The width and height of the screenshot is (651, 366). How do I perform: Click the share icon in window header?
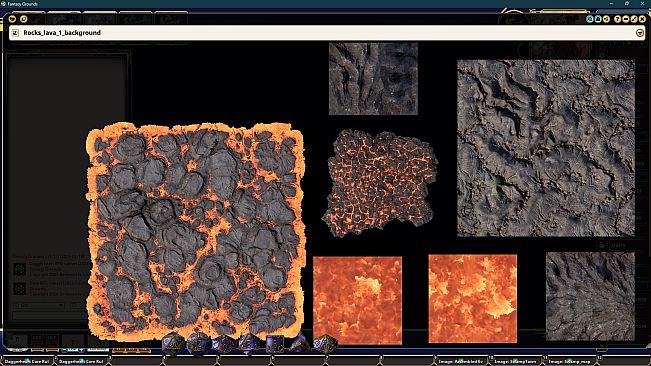(x=606, y=19)
